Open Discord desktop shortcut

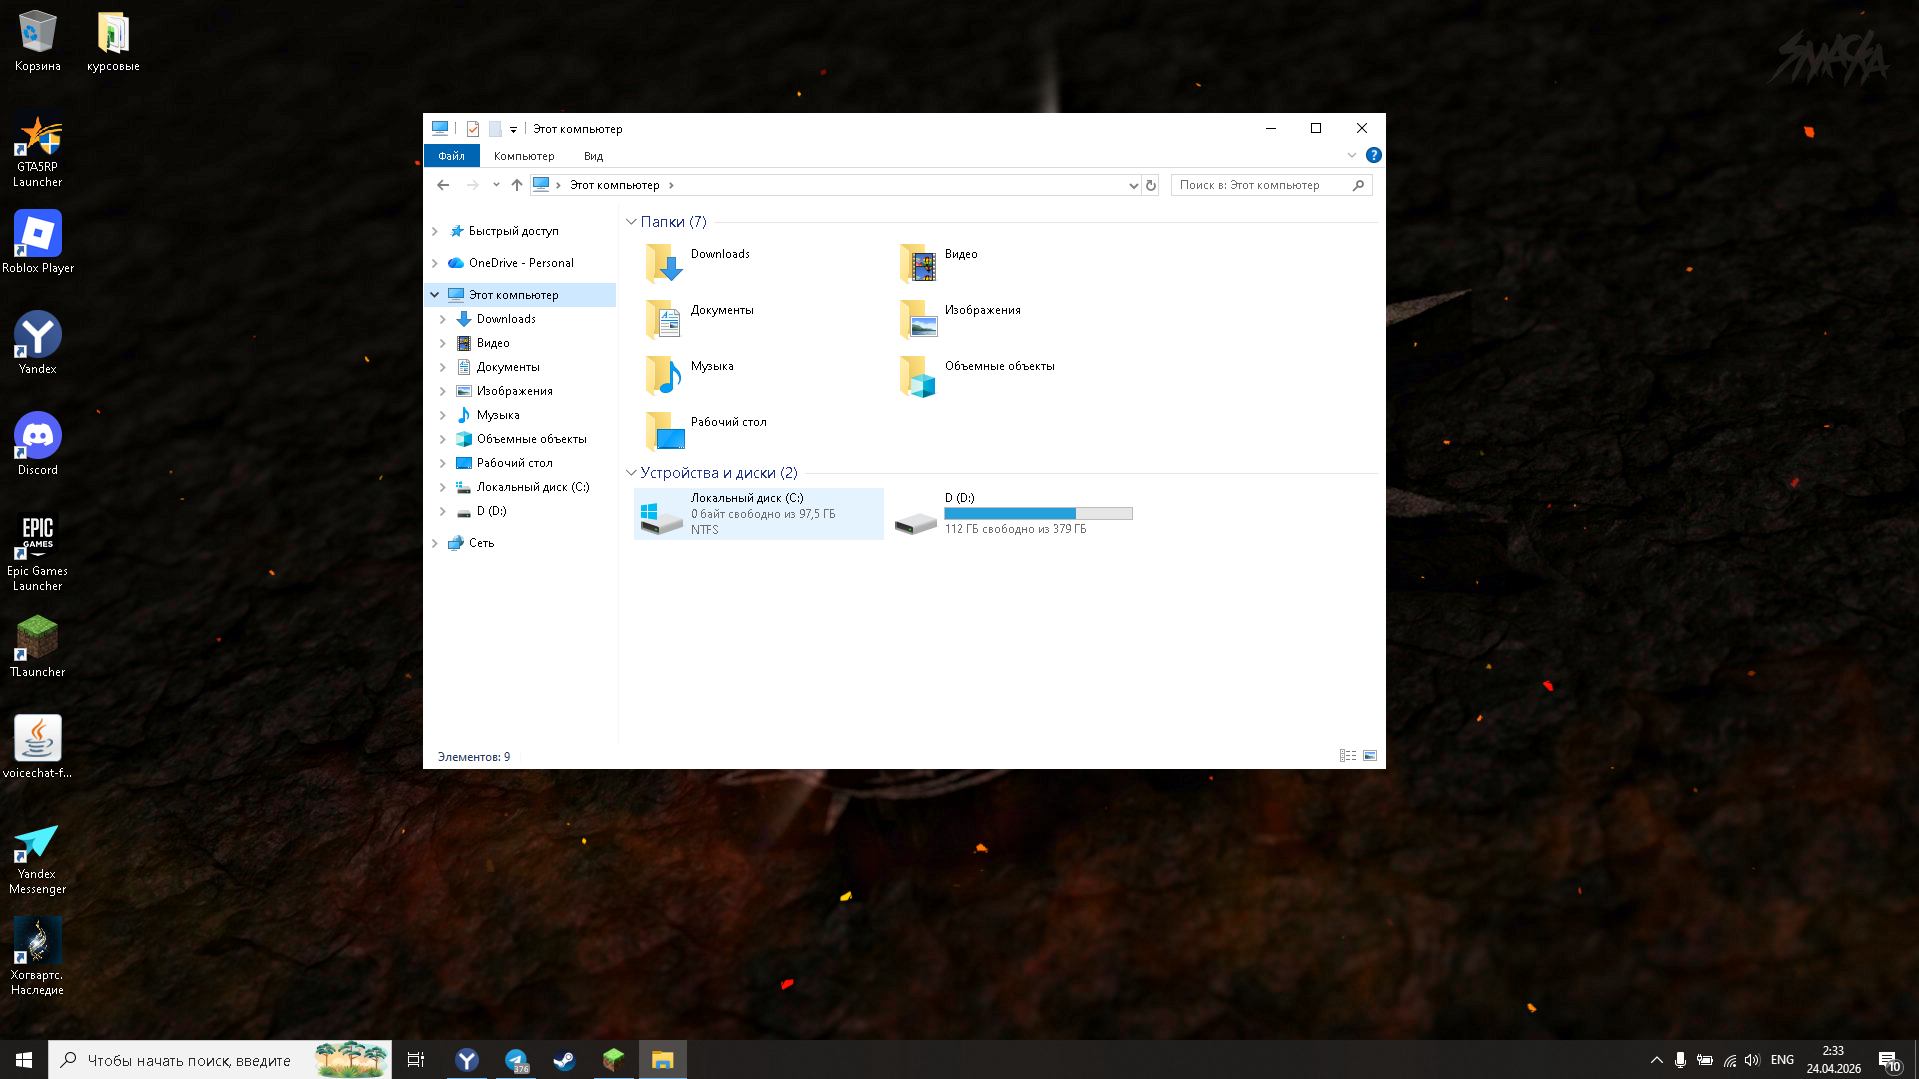point(38,436)
